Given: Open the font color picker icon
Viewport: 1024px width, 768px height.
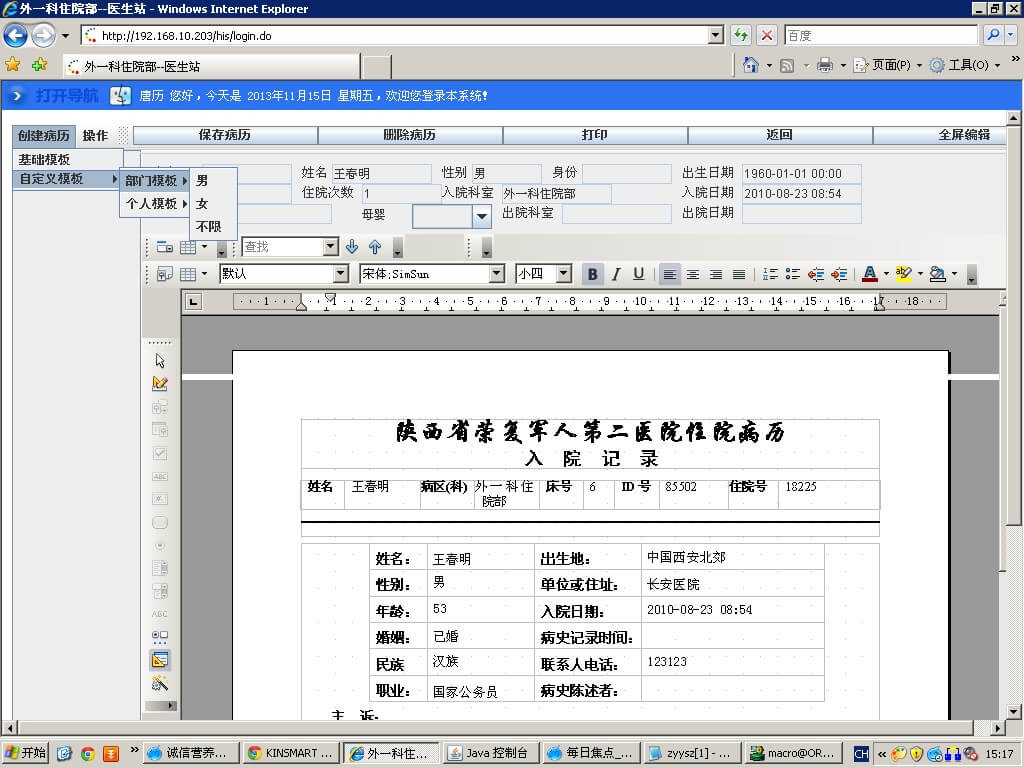Looking at the screenshot, I should point(869,273).
